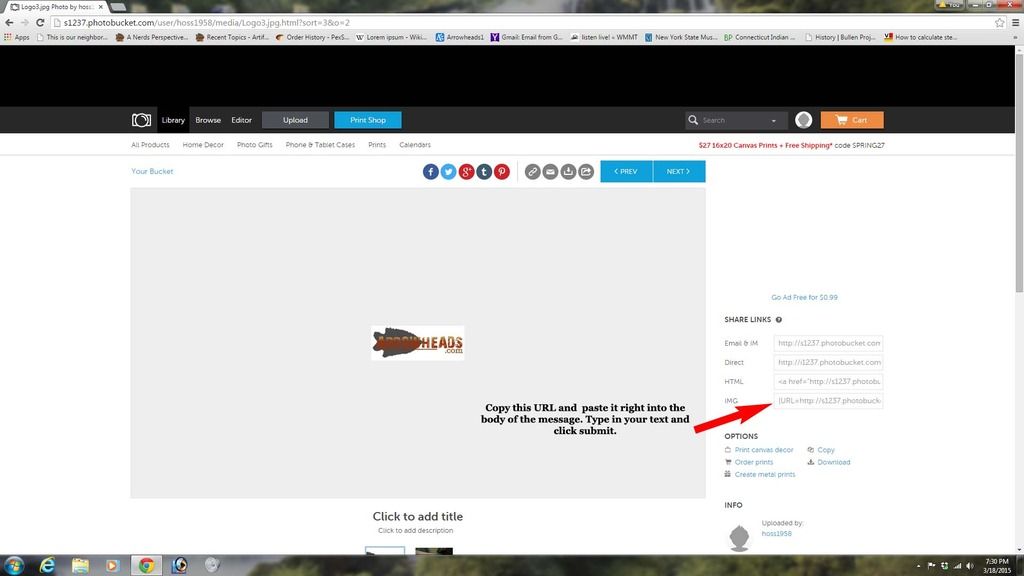
Task: Click the Chrome icon on the taskbar
Action: pyautogui.click(x=146, y=566)
